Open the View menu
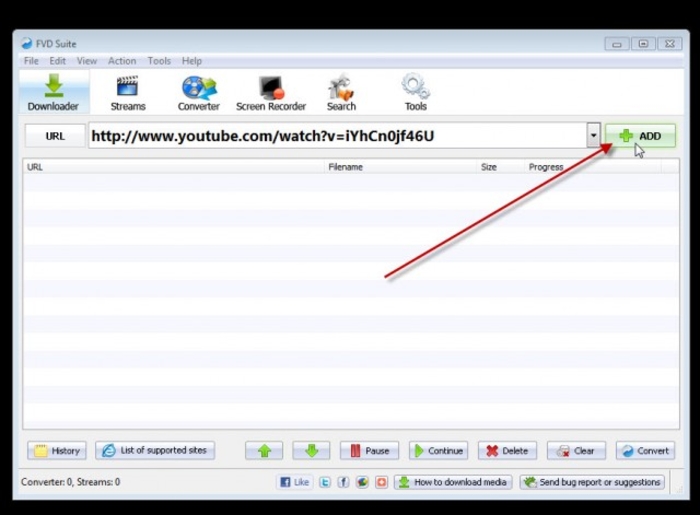The width and height of the screenshot is (700, 515). [87, 61]
